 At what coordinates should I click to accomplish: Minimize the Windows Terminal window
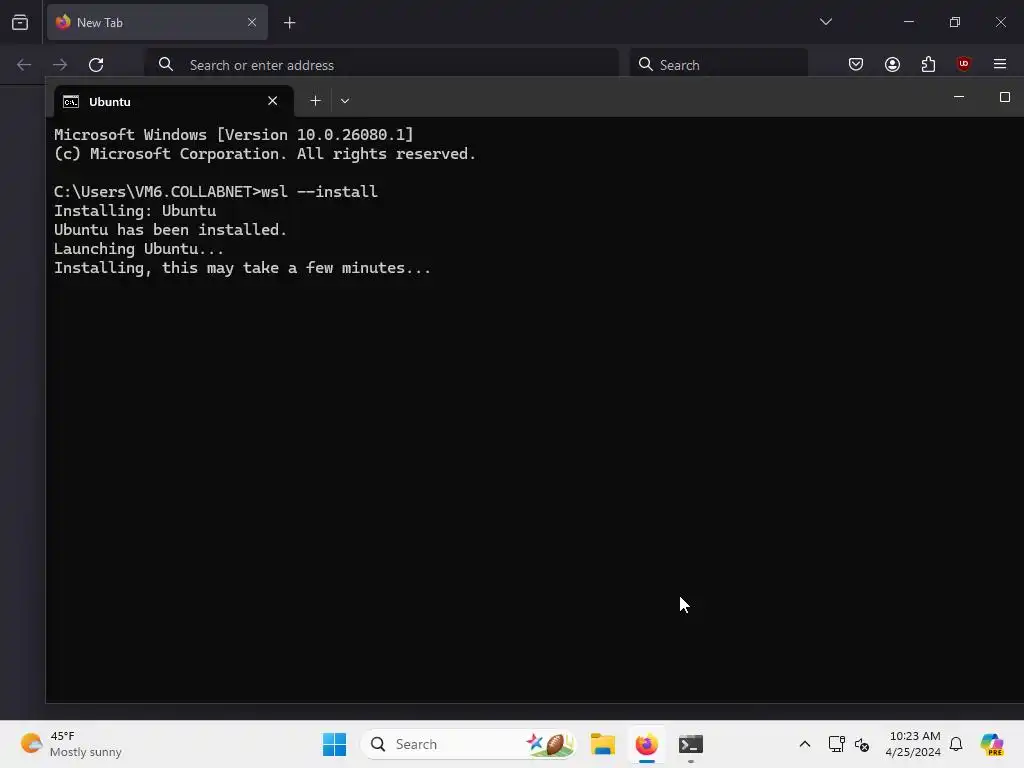pyautogui.click(x=959, y=97)
